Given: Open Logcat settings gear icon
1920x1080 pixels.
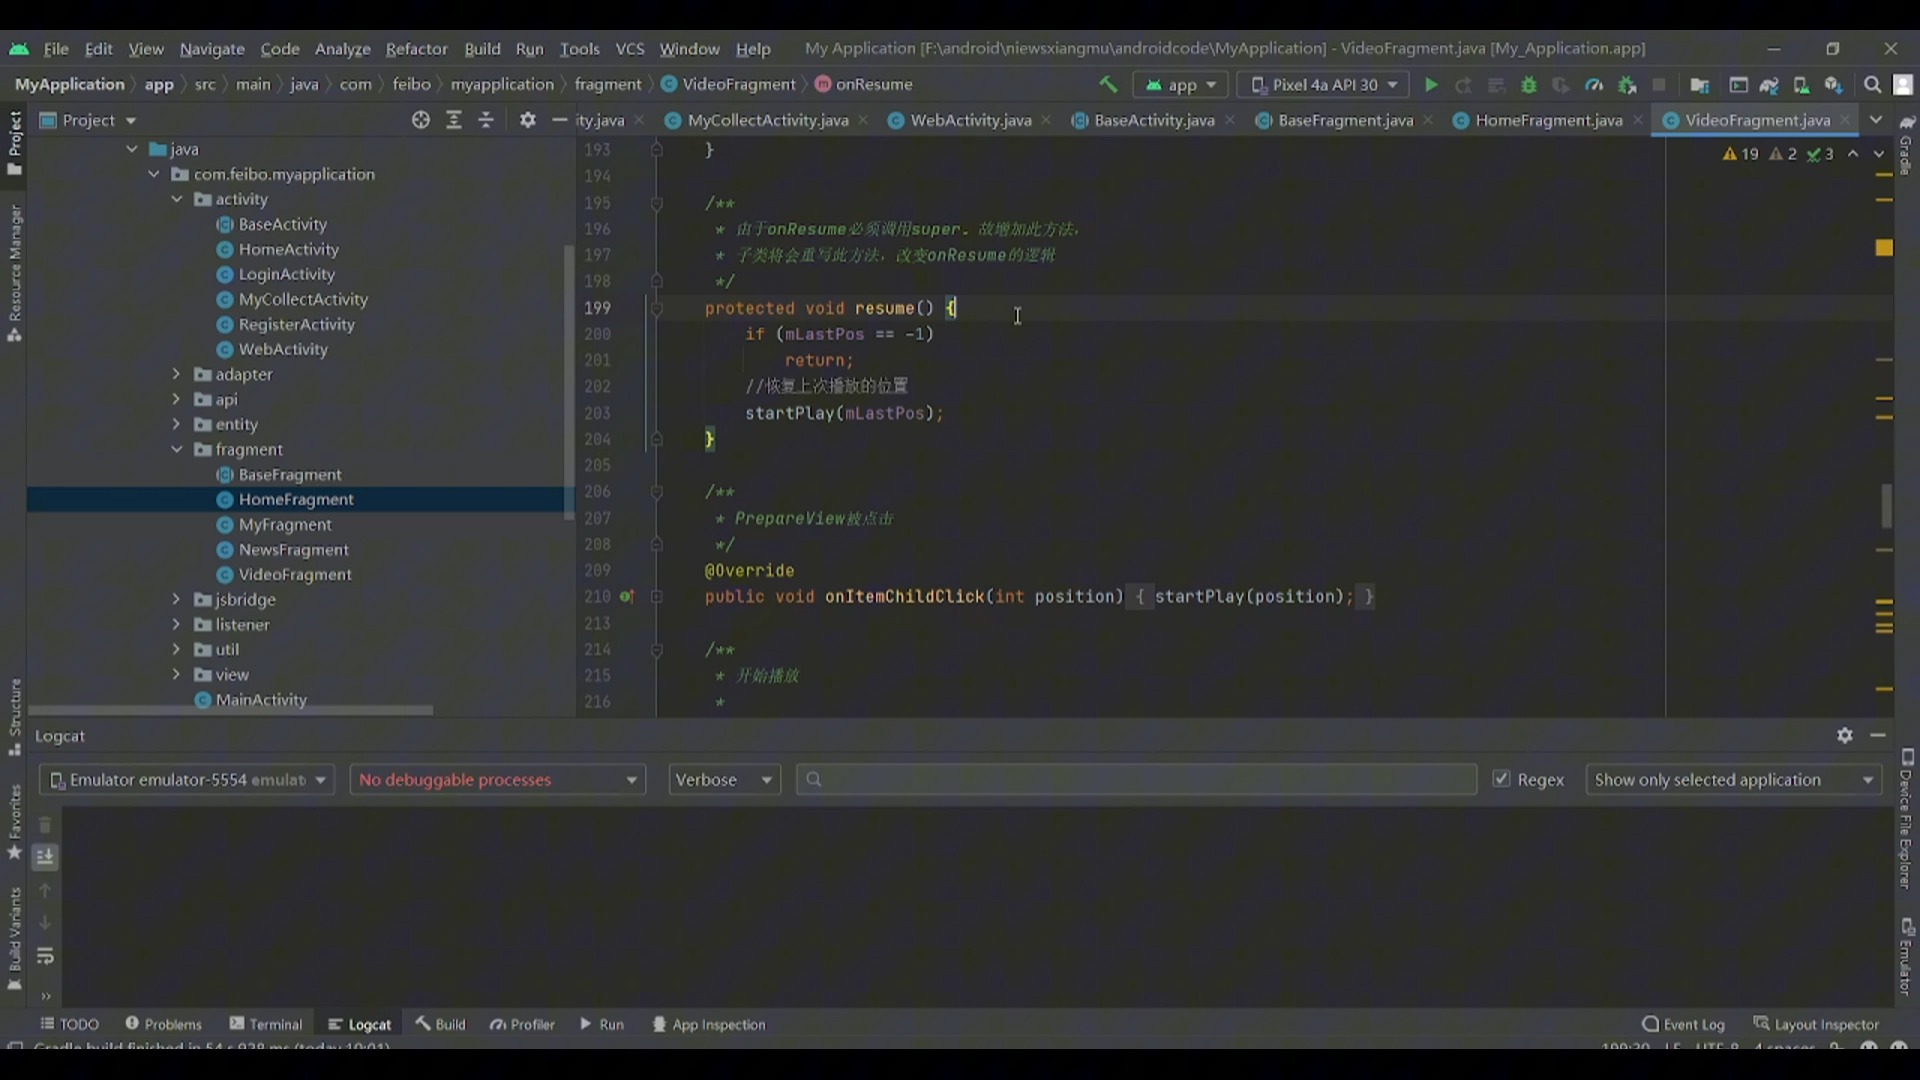Looking at the screenshot, I should pyautogui.click(x=1845, y=736).
